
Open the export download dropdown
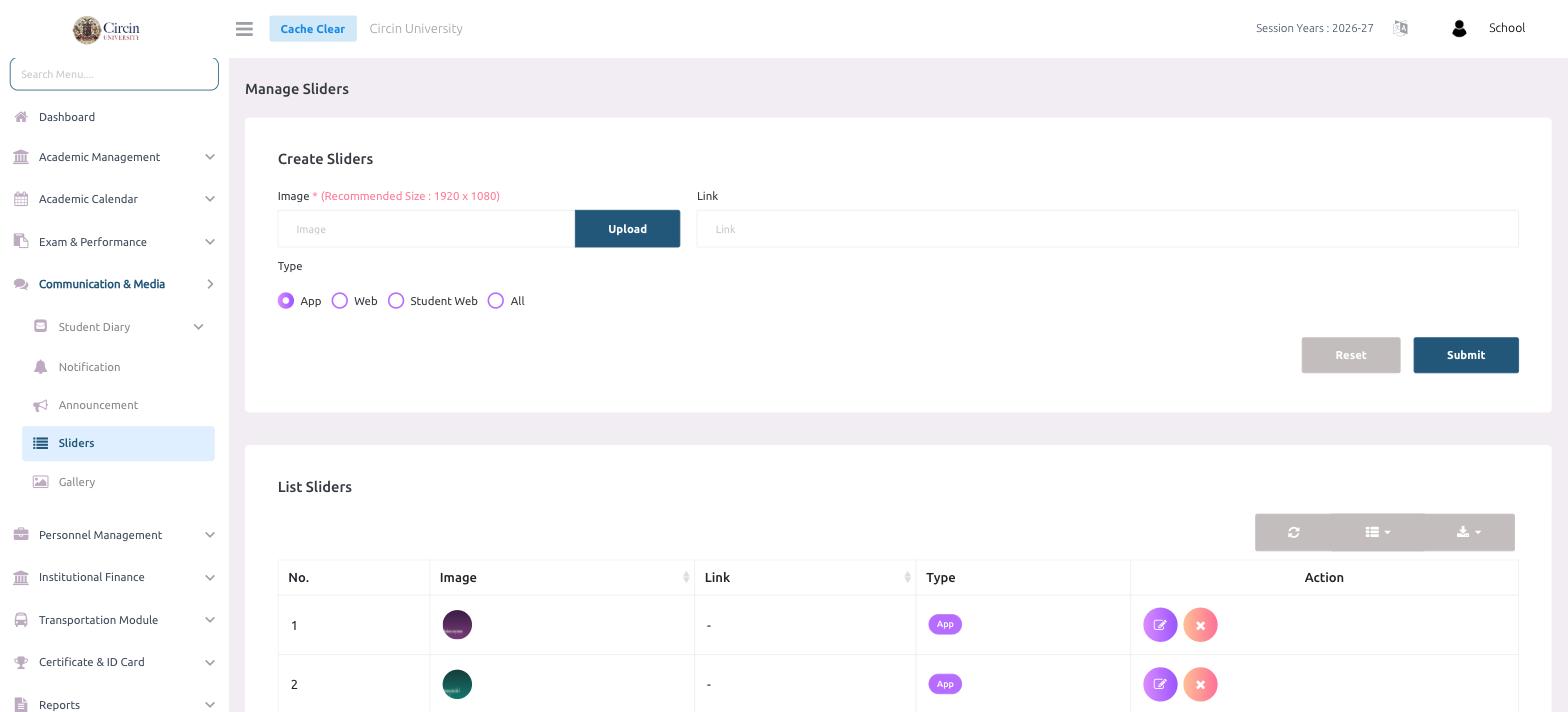click(1469, 532)
